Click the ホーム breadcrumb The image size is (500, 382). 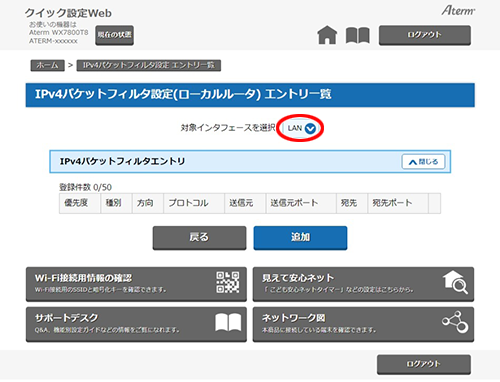[47, 65]
